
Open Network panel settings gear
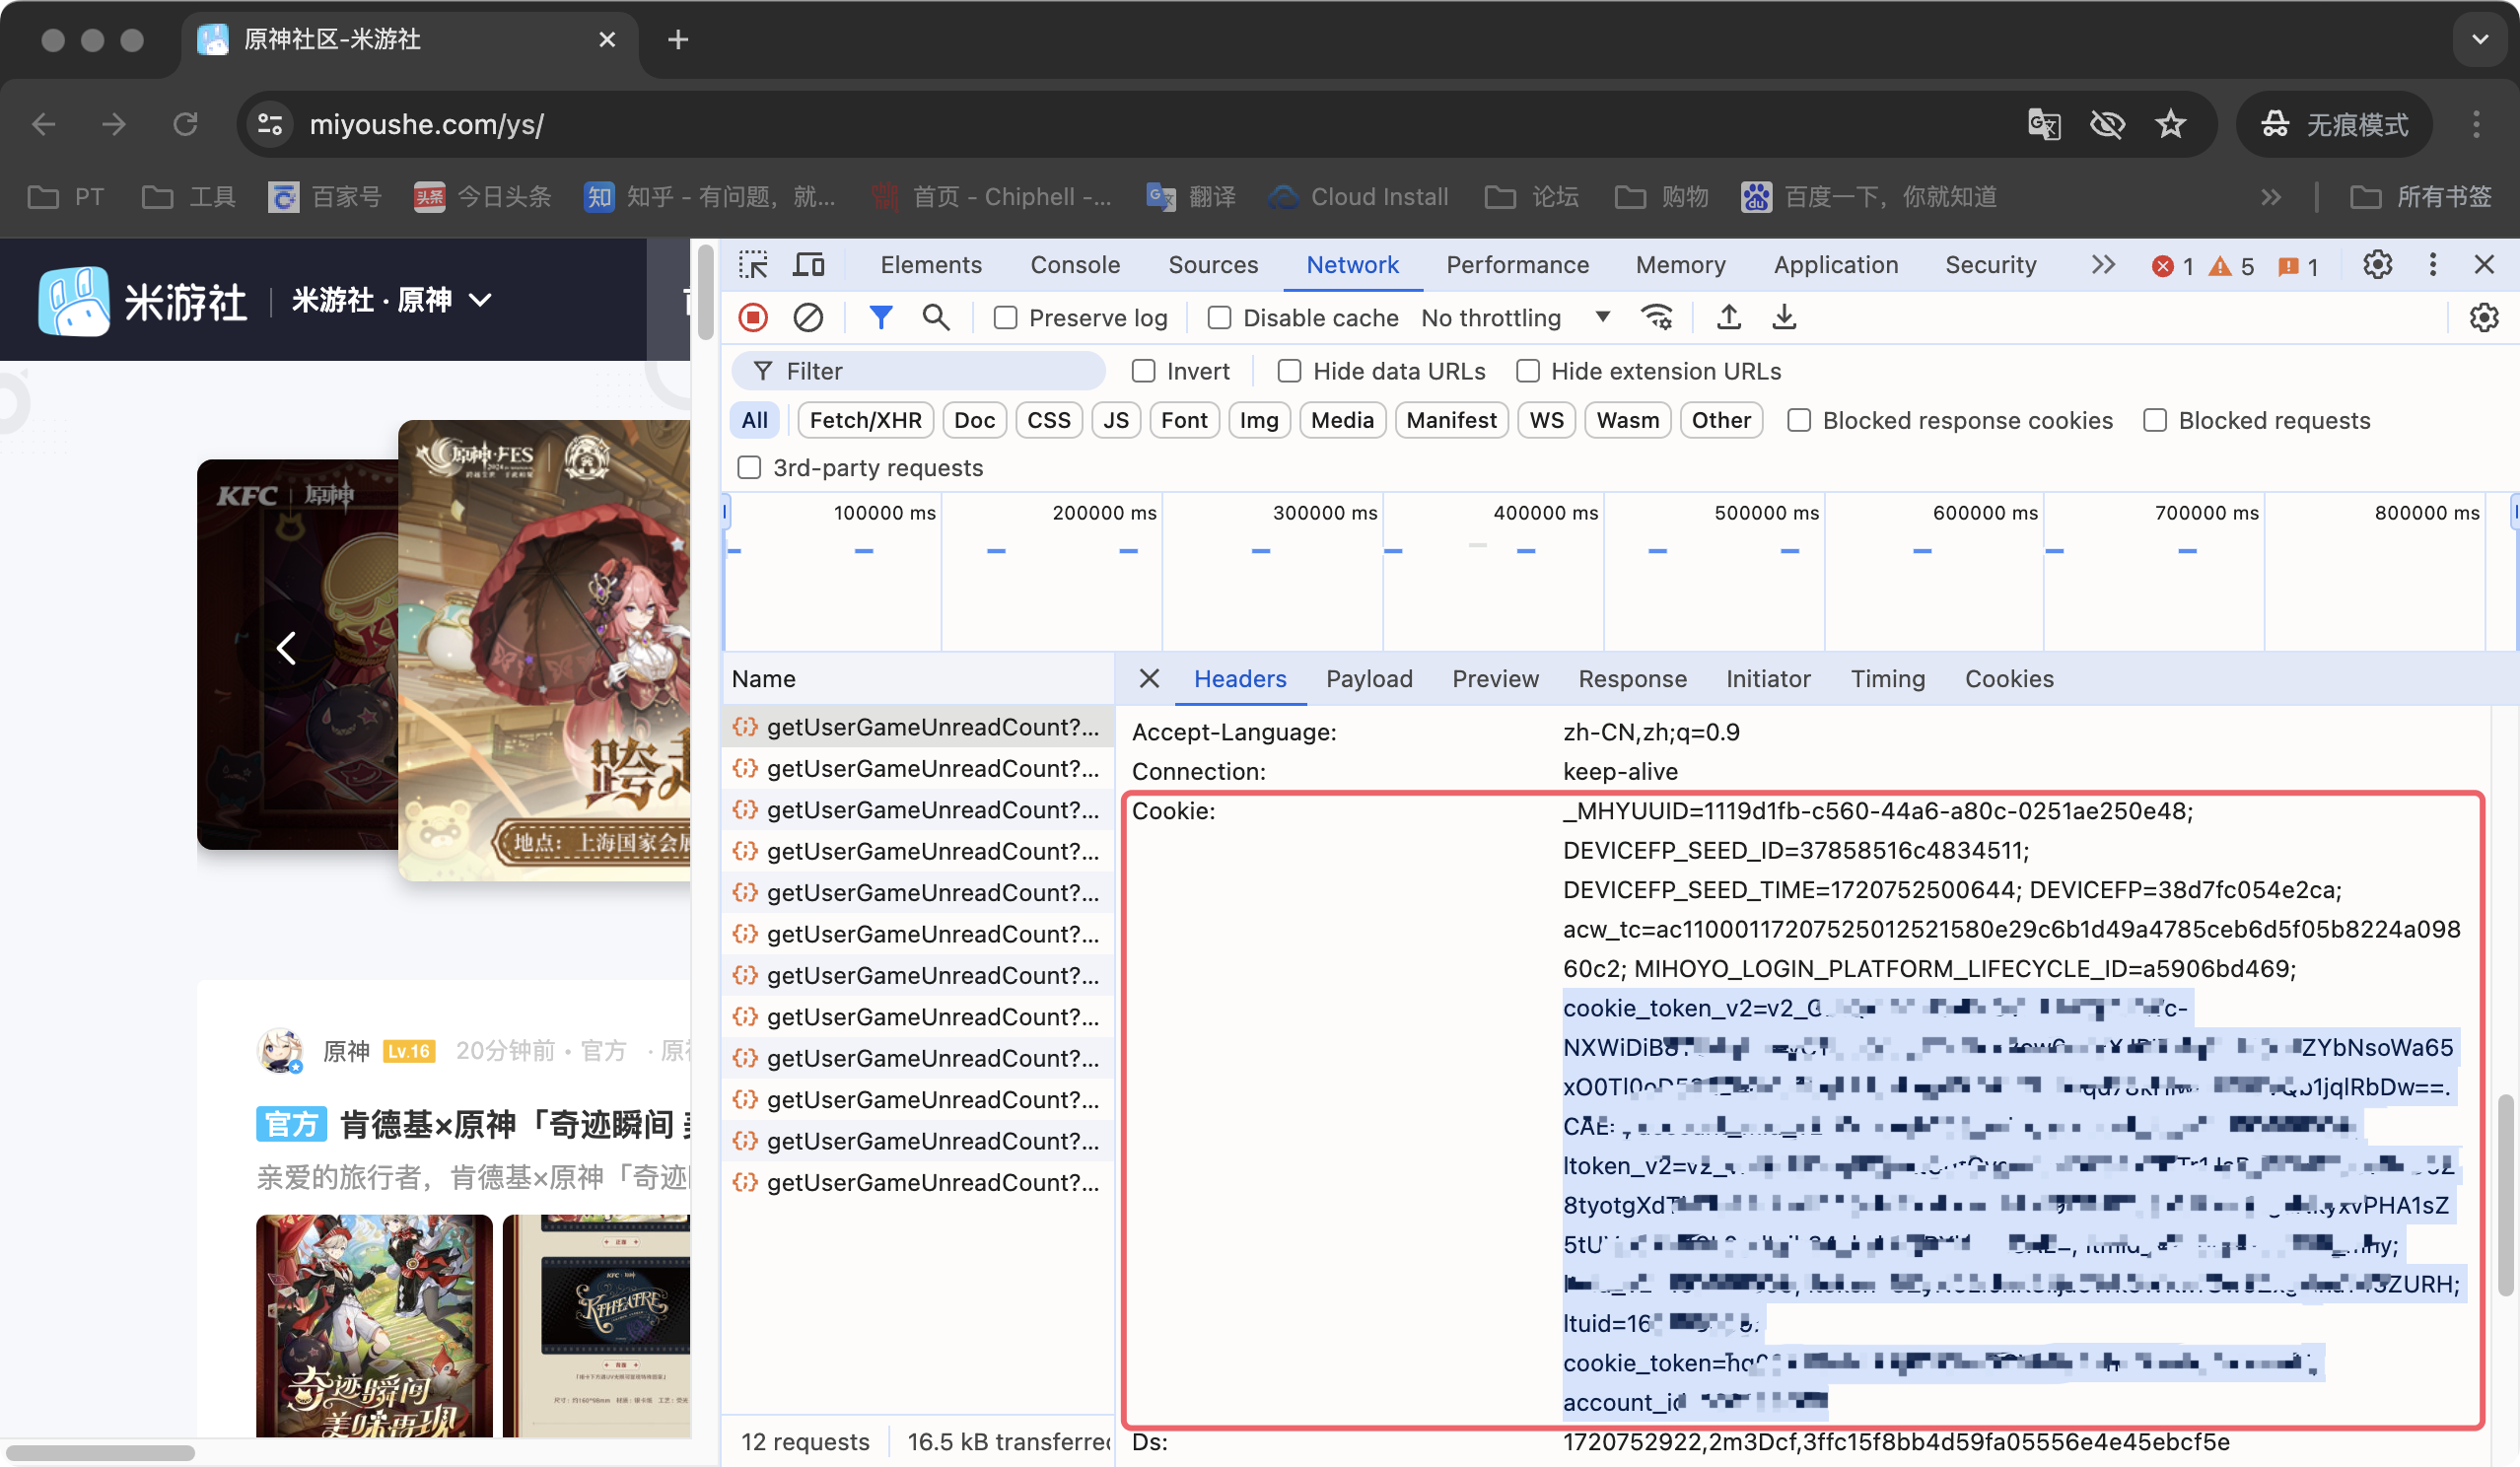2484,318
